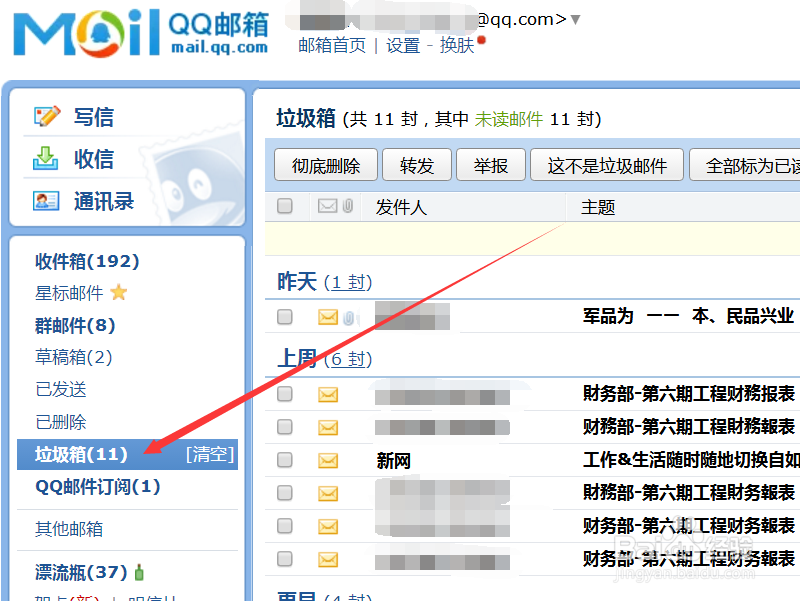The height and width of the screenshot is (601, 800).
Task: Click envelope icon of 军品为本 mail row
Action: coord(328,317)
